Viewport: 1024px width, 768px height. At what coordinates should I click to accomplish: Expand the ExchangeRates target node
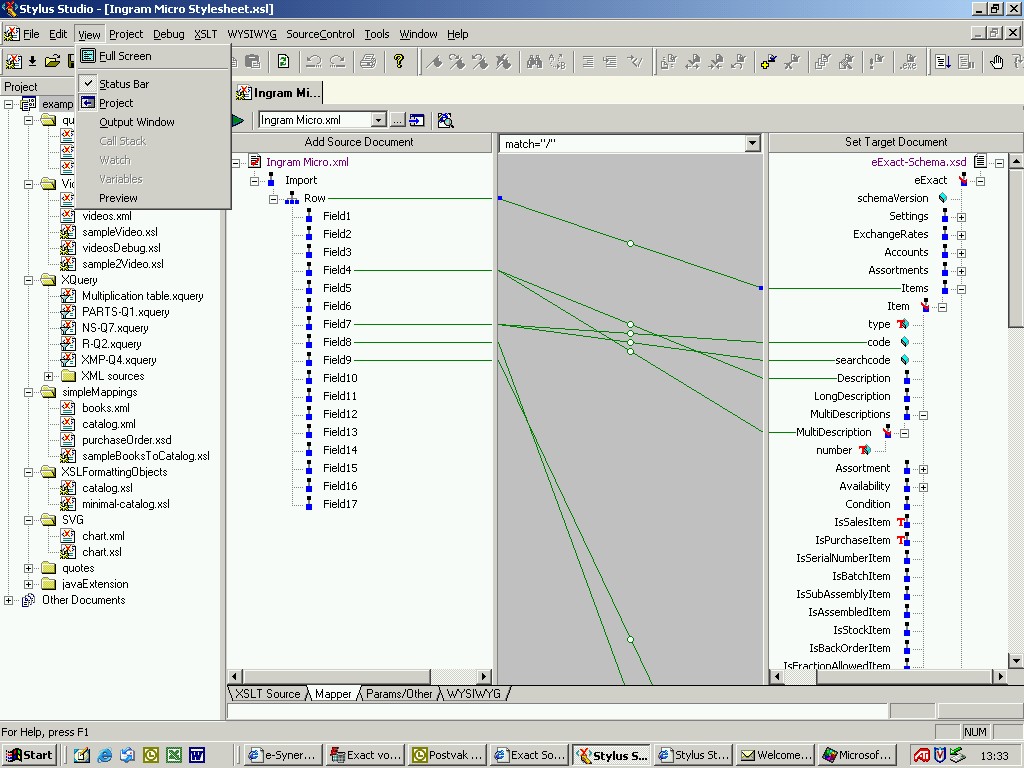[x=961, y=235]
